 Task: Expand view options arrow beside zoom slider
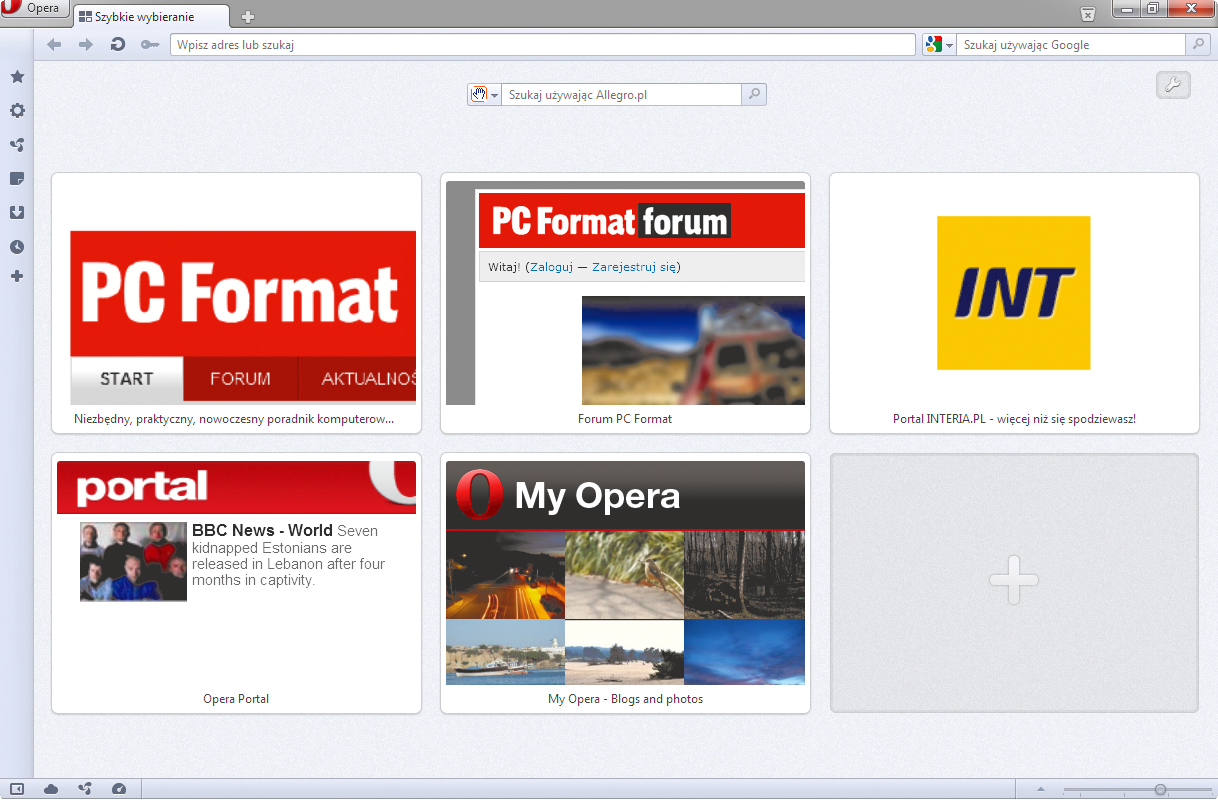coord(1040,789)
